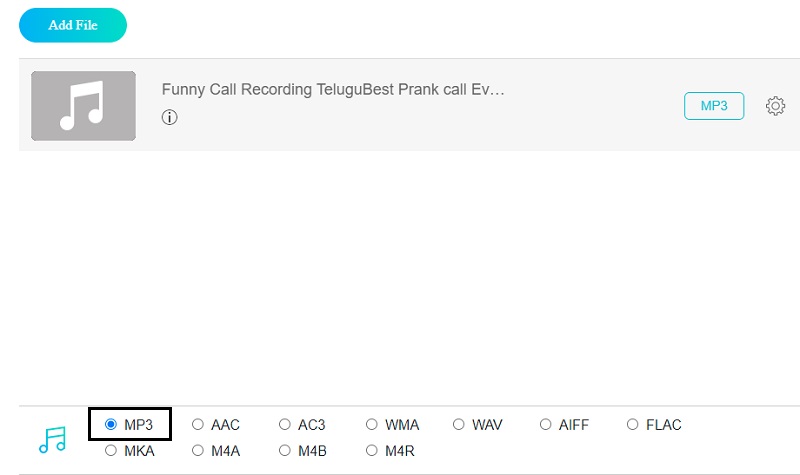The height and width of the screenshot is (475, 800).
Task: Click the FLAC format label text
Action: tap(664, 425)
